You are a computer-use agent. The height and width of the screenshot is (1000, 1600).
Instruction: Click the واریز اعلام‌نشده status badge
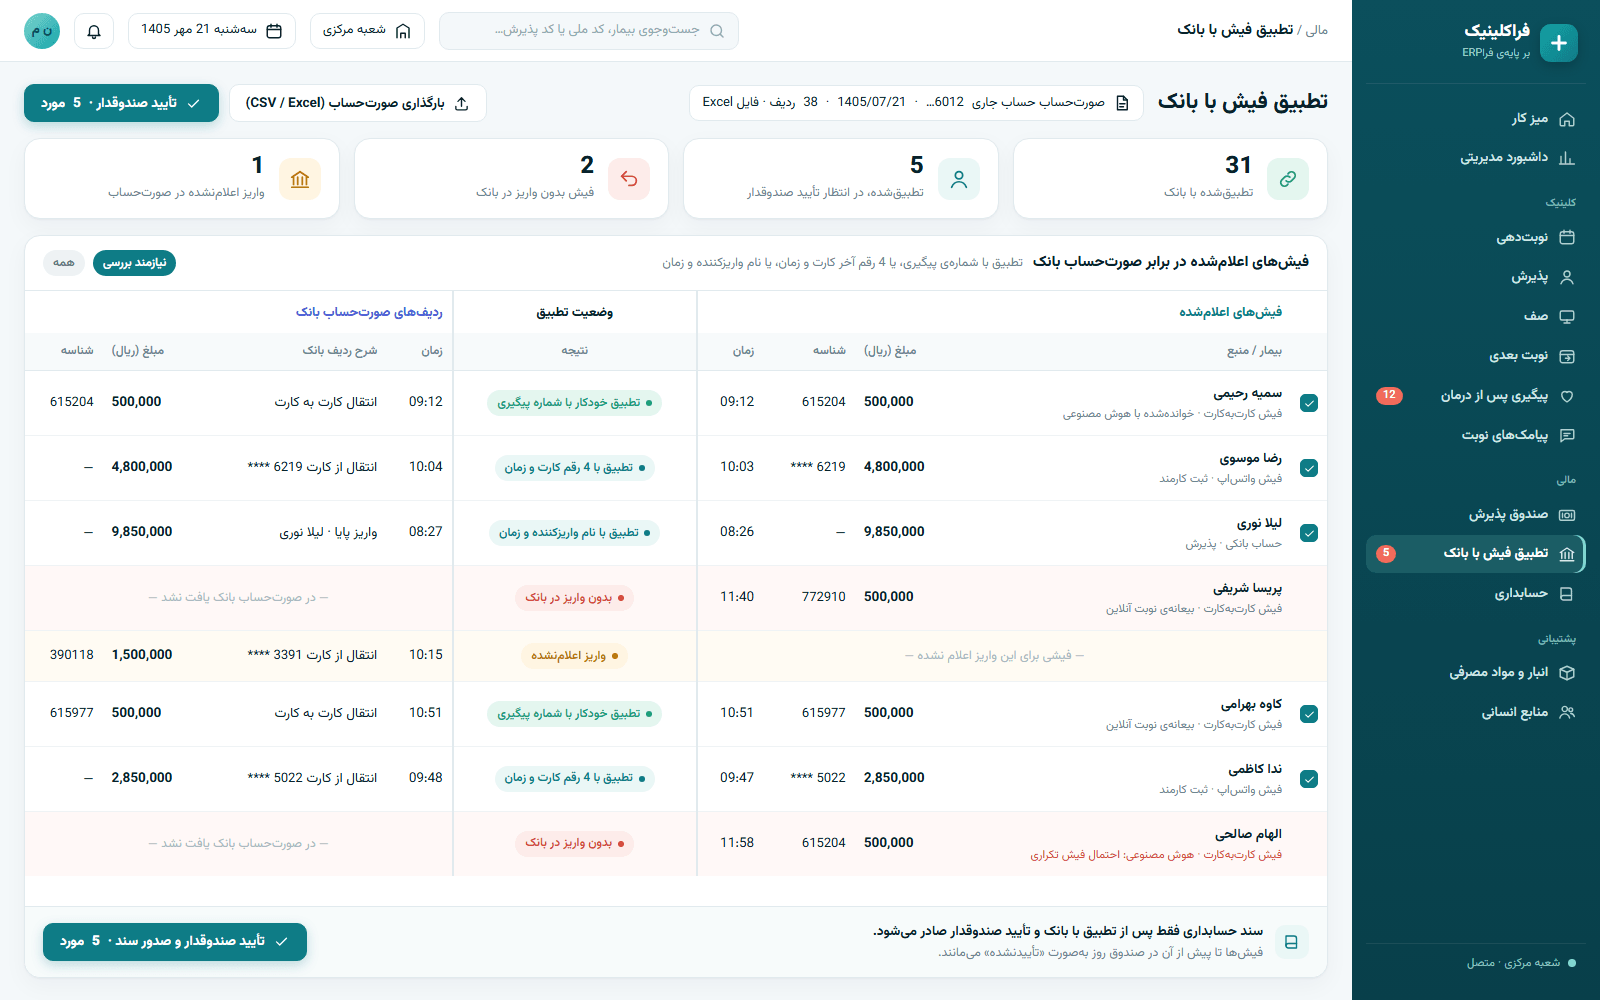pyautogui.click(x=575, y=656)
